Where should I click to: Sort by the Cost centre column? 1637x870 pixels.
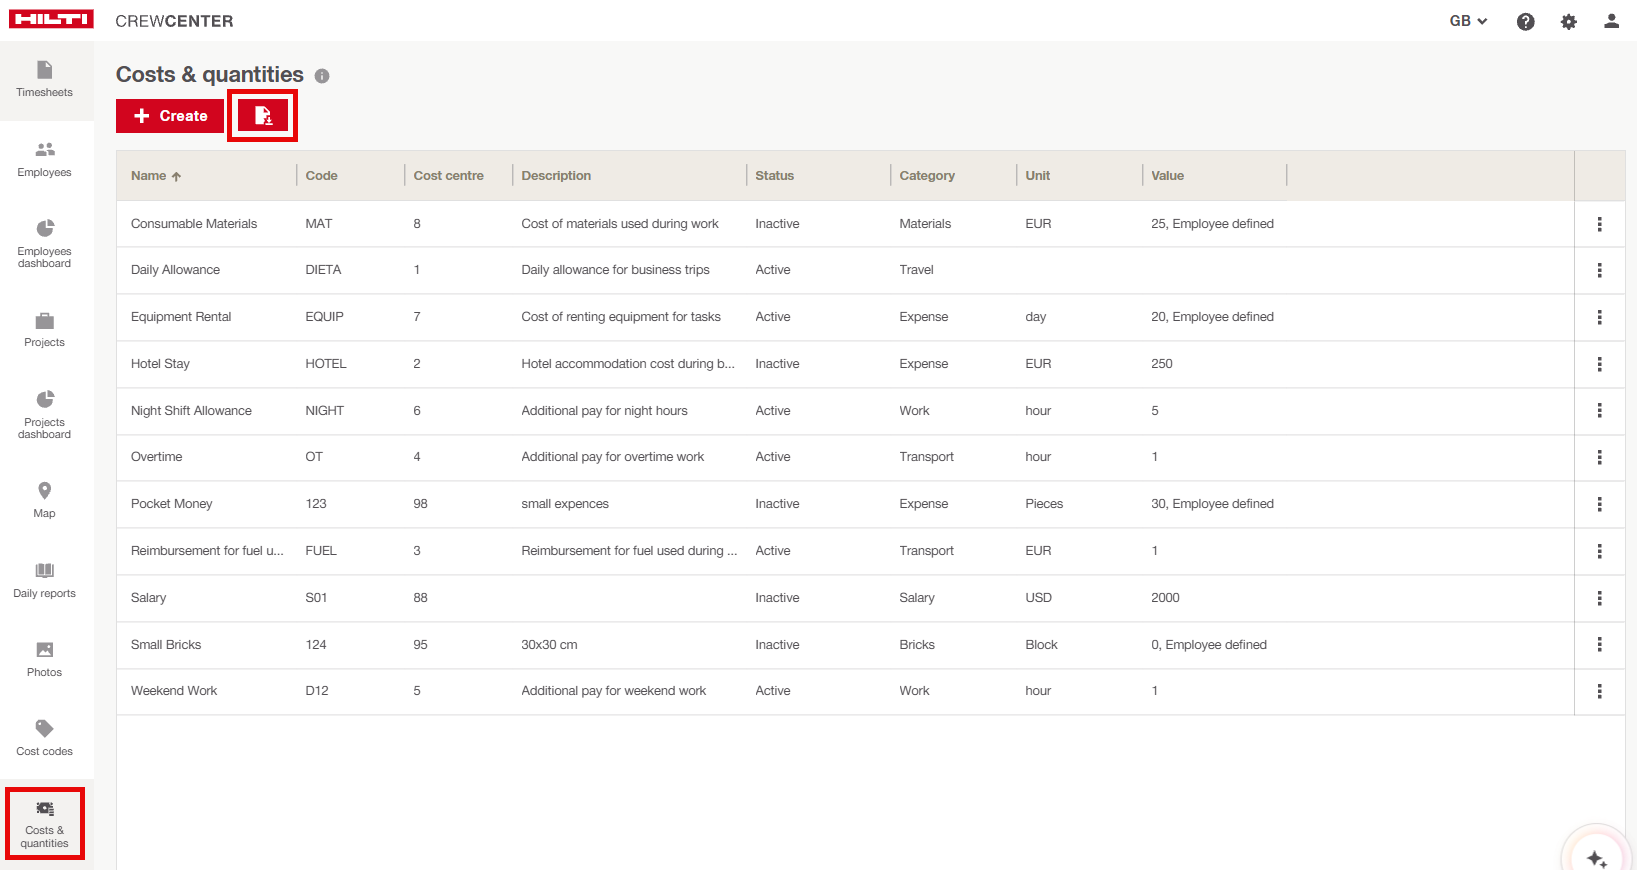448,176
